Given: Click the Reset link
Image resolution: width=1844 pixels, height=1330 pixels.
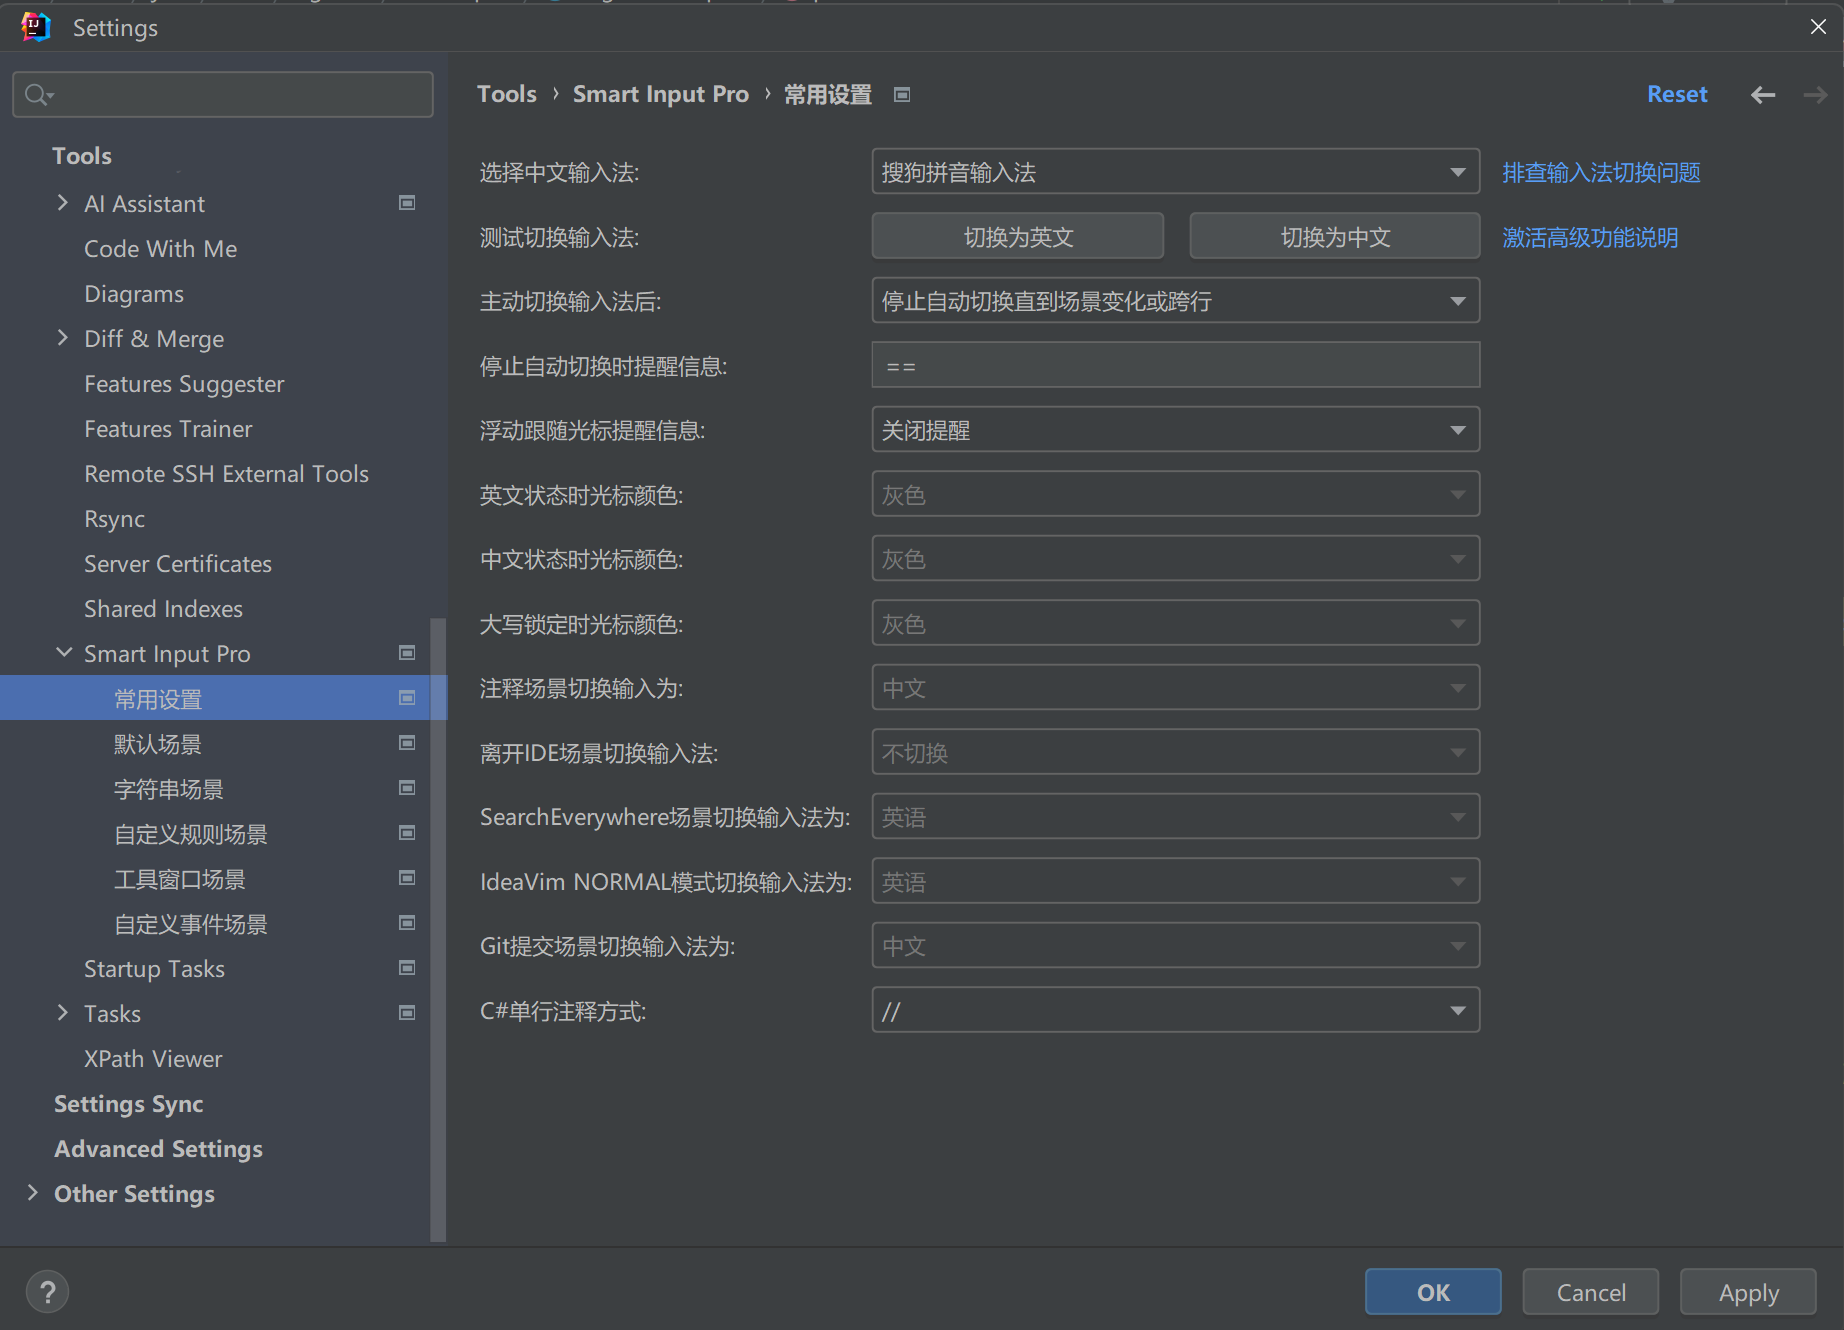Looking at the screenshot, I should click(x=1677, y=94).
